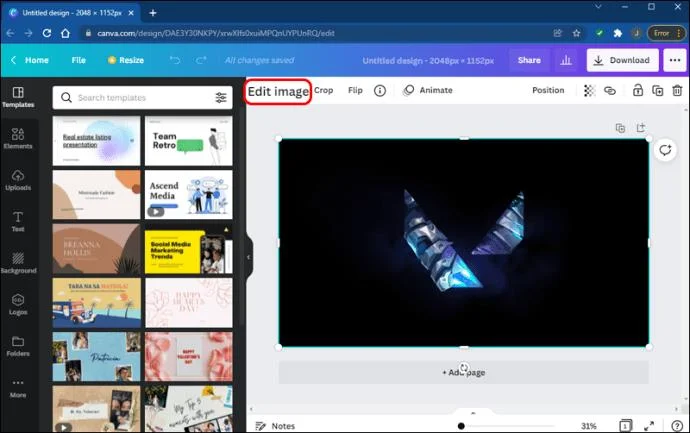
Task: Open the Background panel icon
Action: pos(18,263)
